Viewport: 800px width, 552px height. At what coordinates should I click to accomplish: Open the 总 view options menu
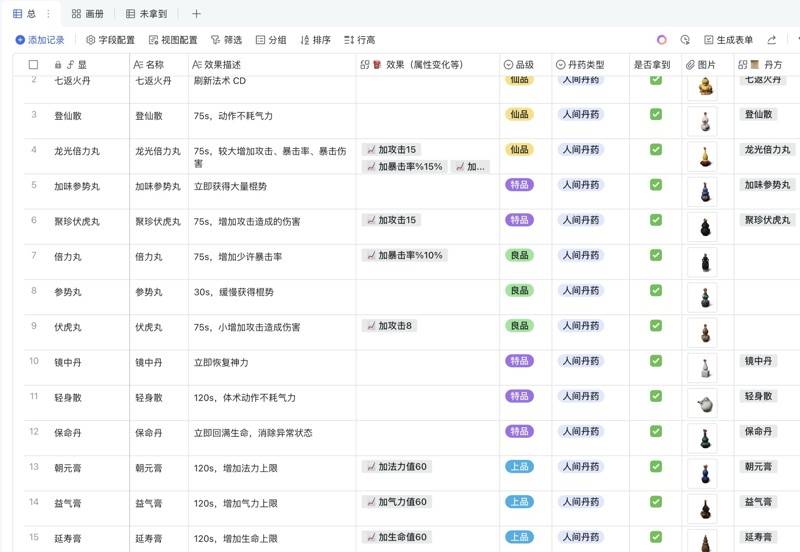(49, 14)
